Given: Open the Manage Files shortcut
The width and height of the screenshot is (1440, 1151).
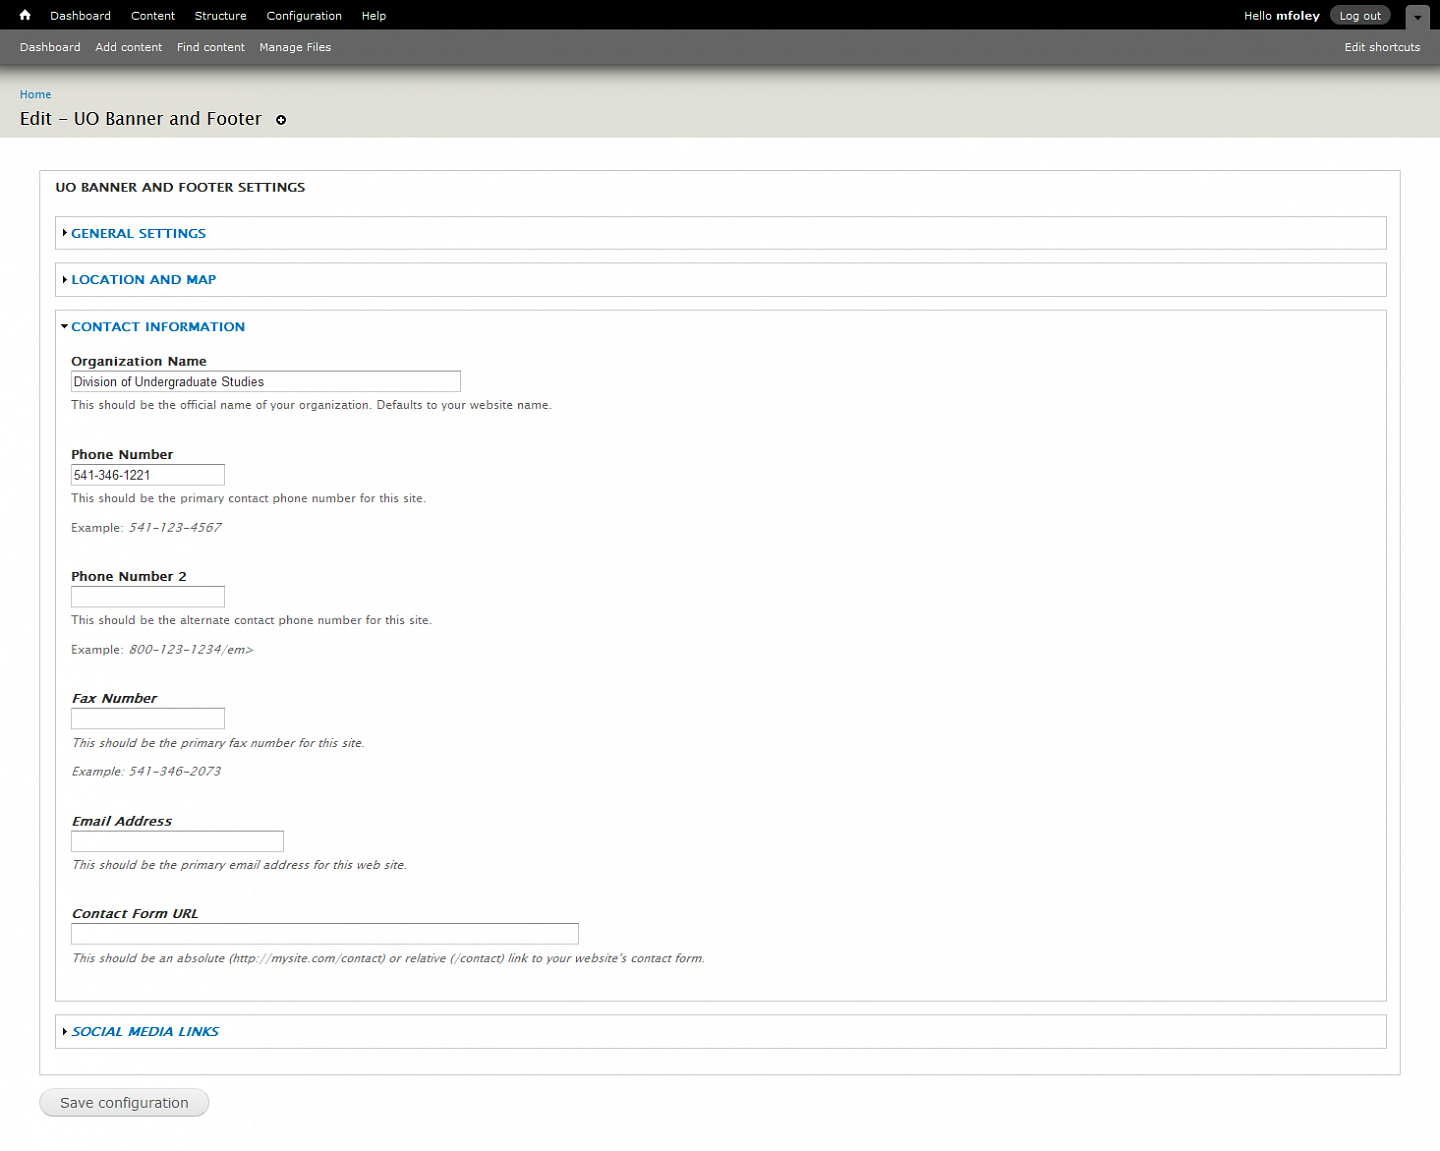Looking at the screenshot, I should click(295, 47).
